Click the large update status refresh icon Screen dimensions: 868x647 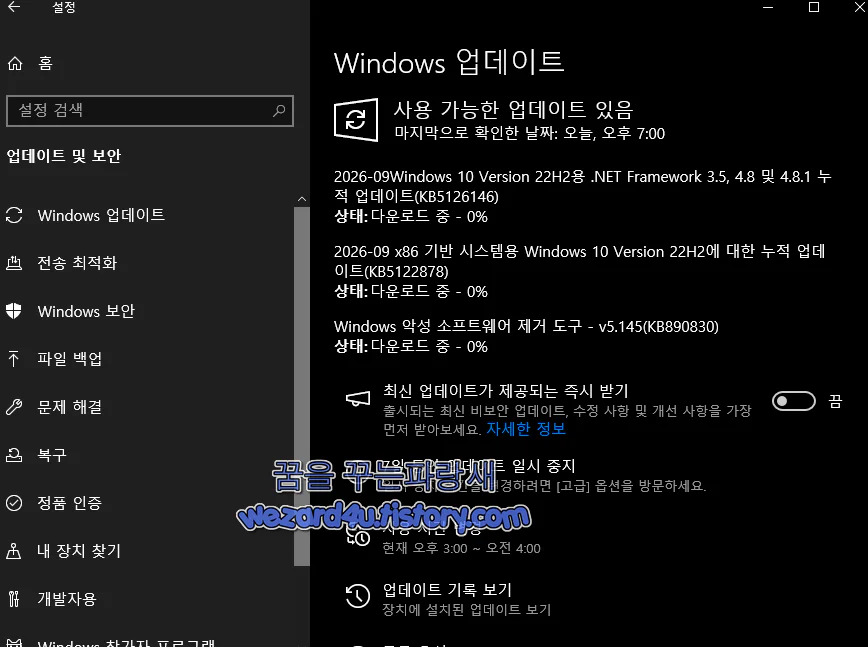point(356,120)
